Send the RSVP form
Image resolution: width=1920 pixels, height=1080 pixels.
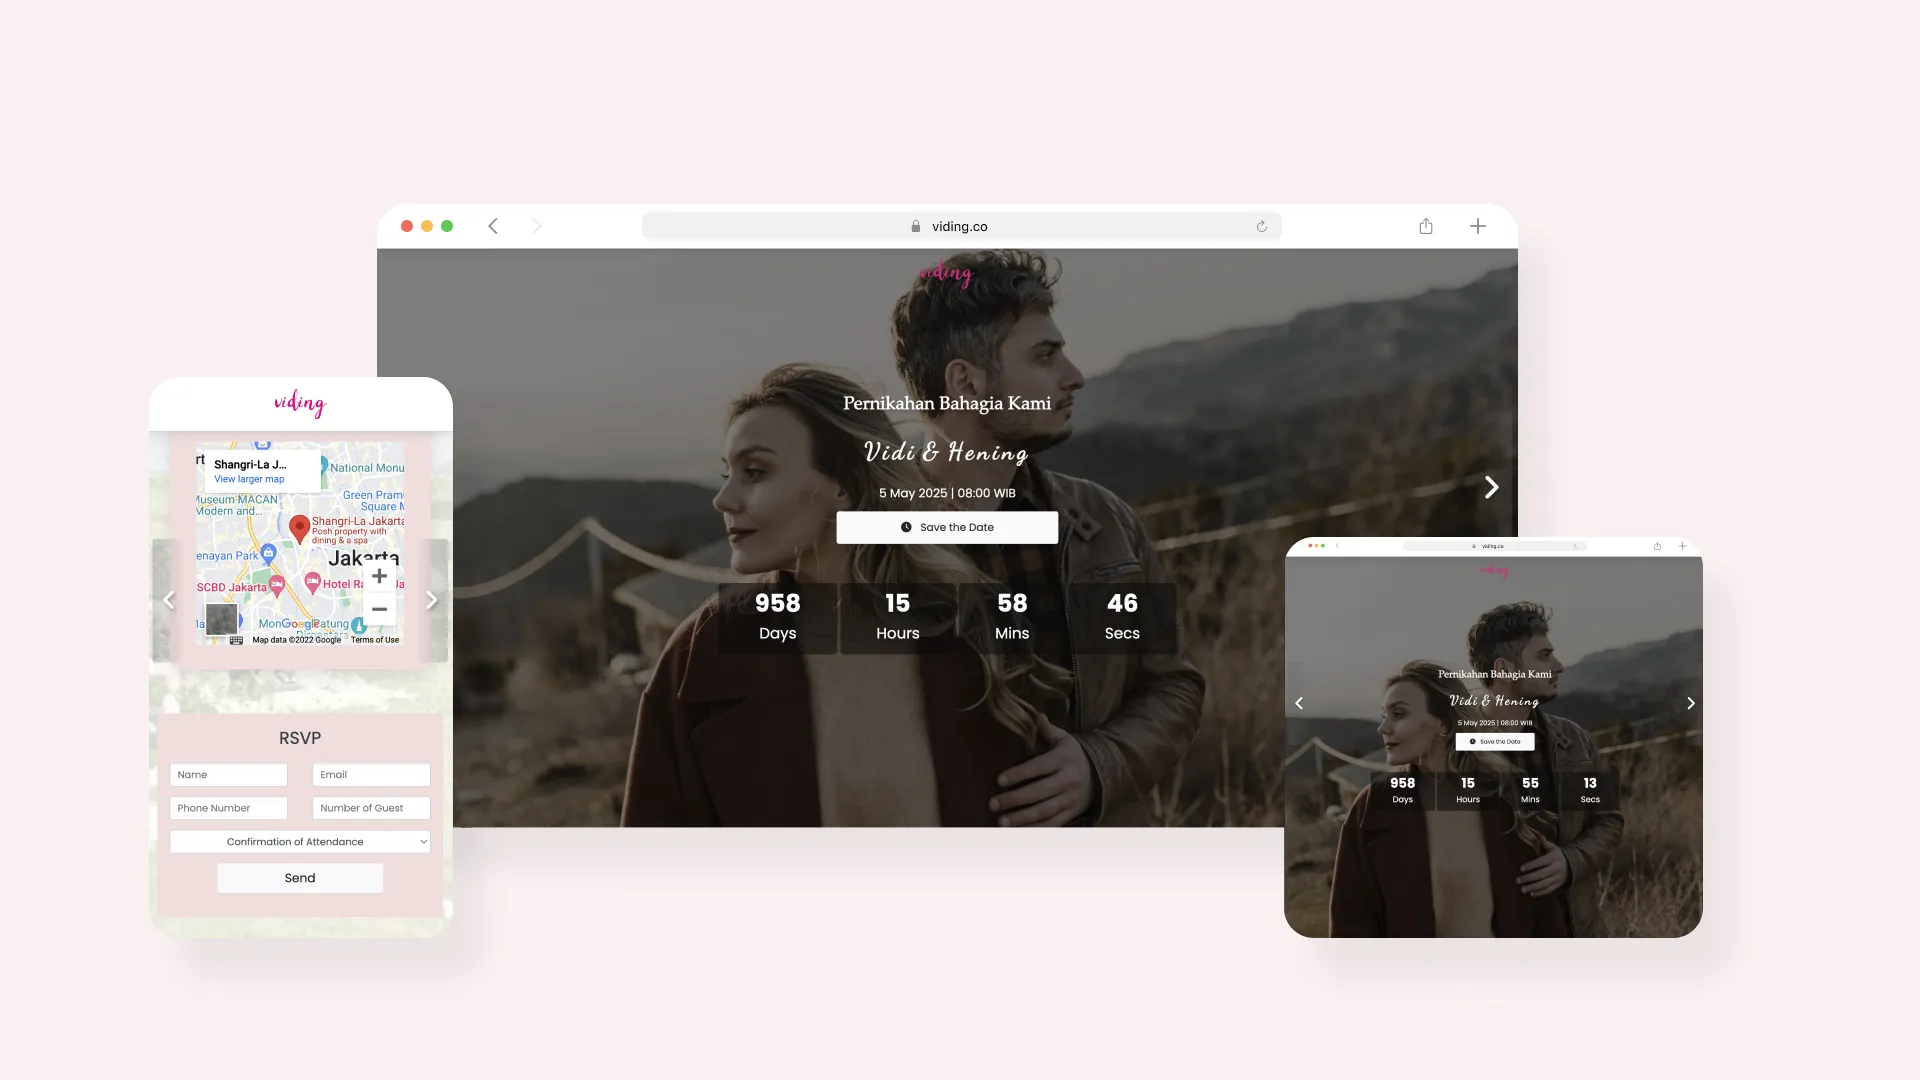click(x=299, y=877)
